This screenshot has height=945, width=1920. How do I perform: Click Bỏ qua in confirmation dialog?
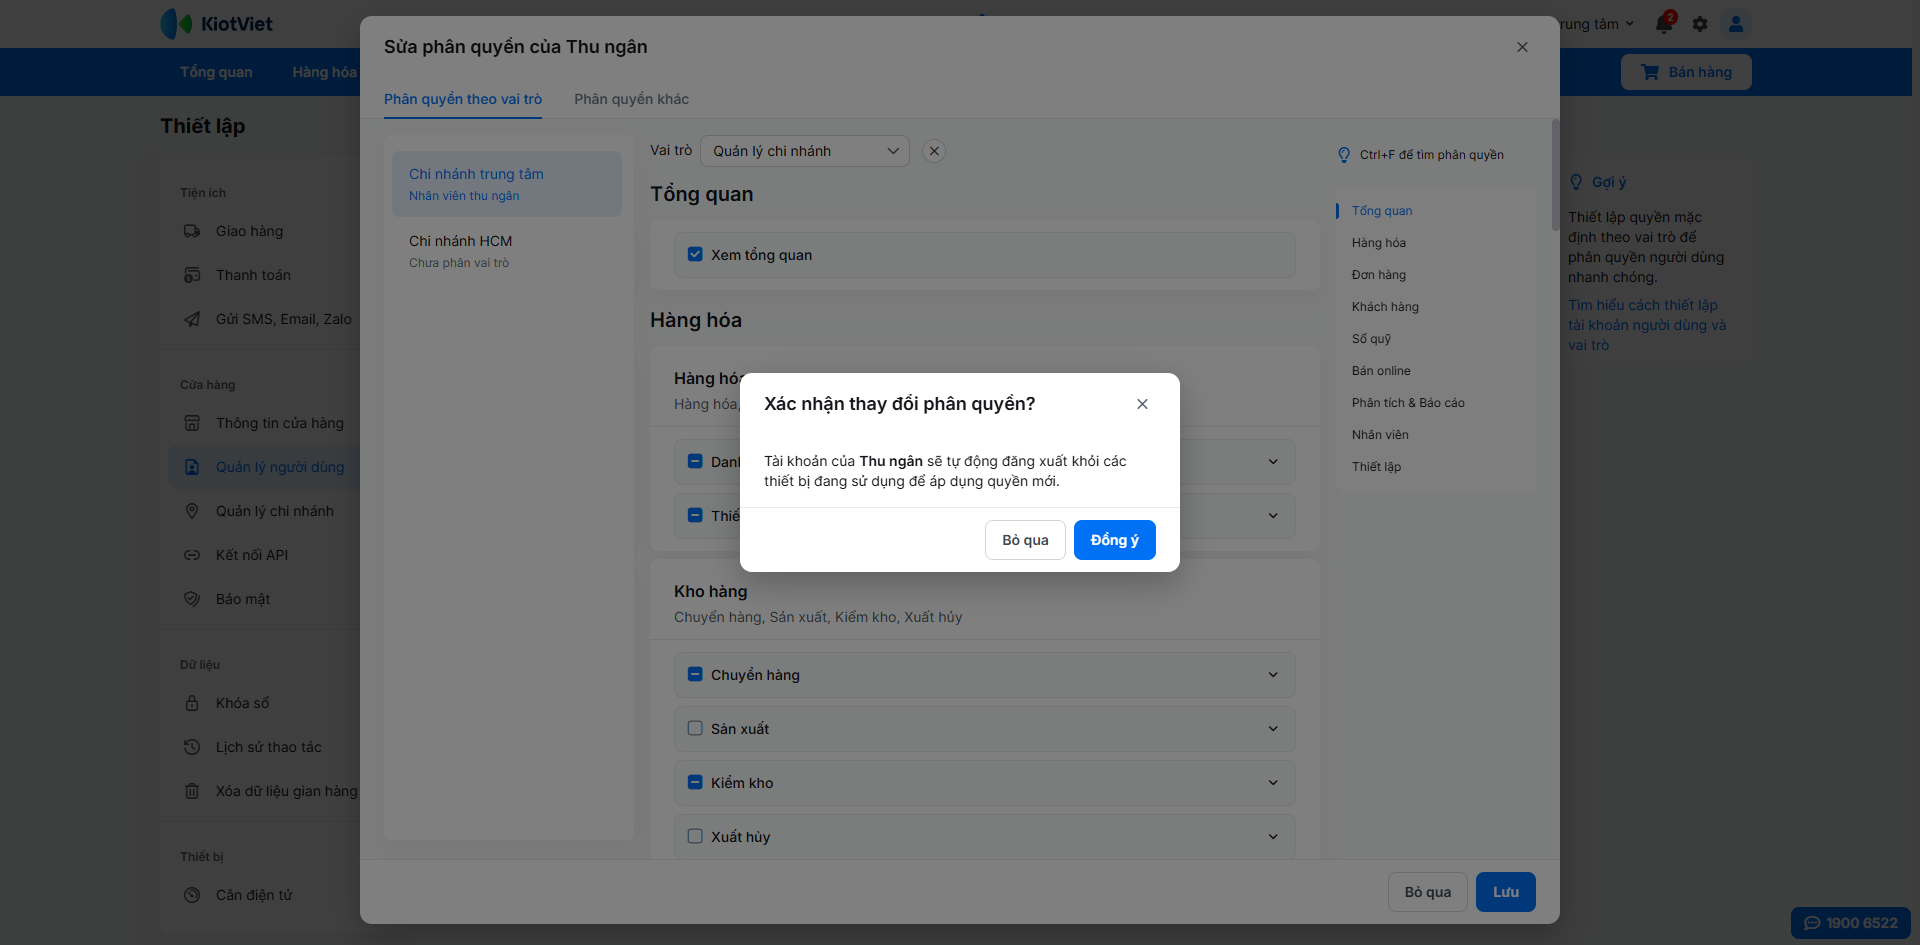[1025, 540]
